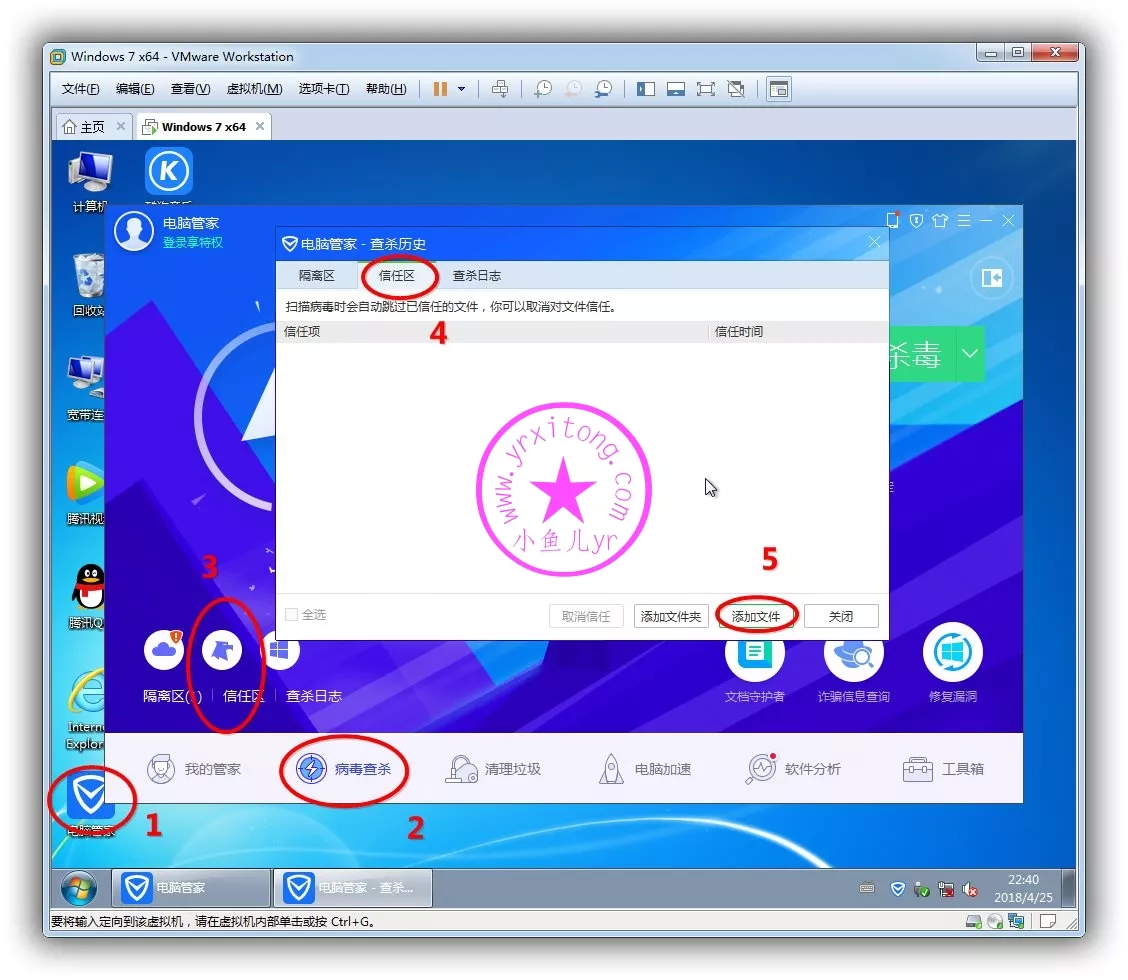Open the 文档守护者 tool icon
The image size is (1128, 980).
754,653
